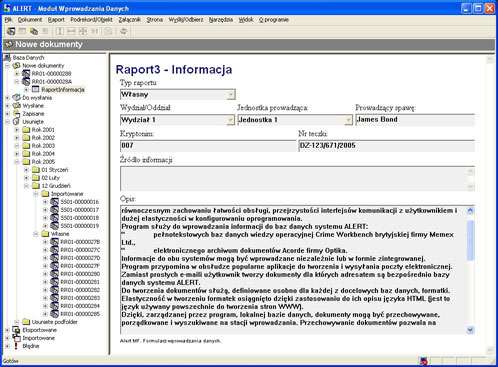Collapse the Nowe dokumenty tree node
The image size is (498, 367).
point(7,66)
